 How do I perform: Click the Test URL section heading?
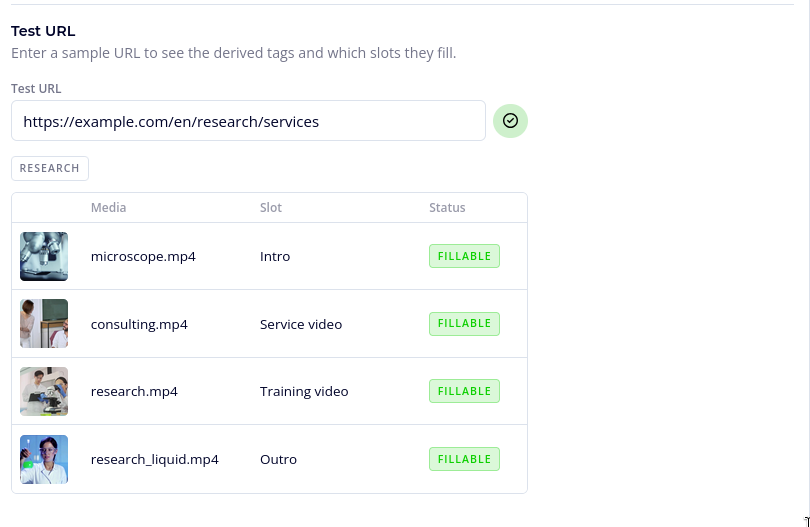(x=43, y=31)
